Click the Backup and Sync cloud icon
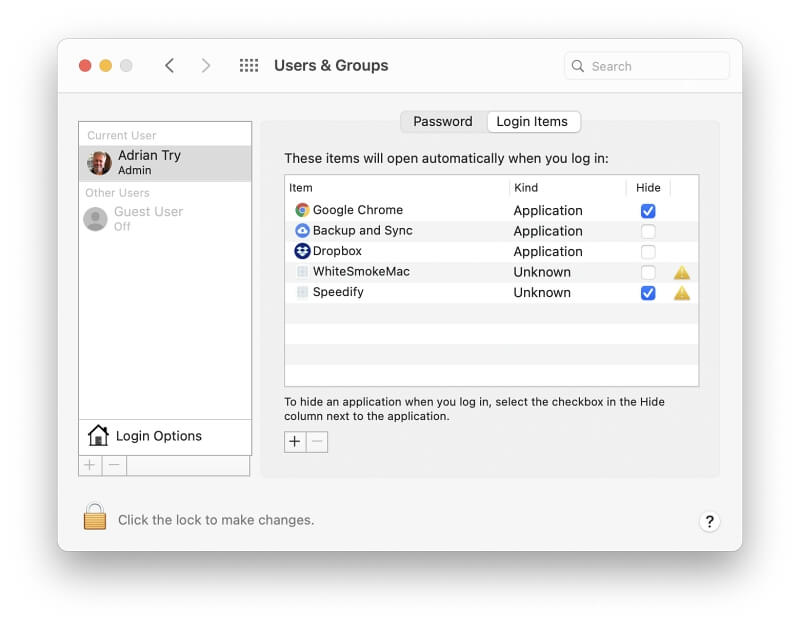 (x=302, y=231)
